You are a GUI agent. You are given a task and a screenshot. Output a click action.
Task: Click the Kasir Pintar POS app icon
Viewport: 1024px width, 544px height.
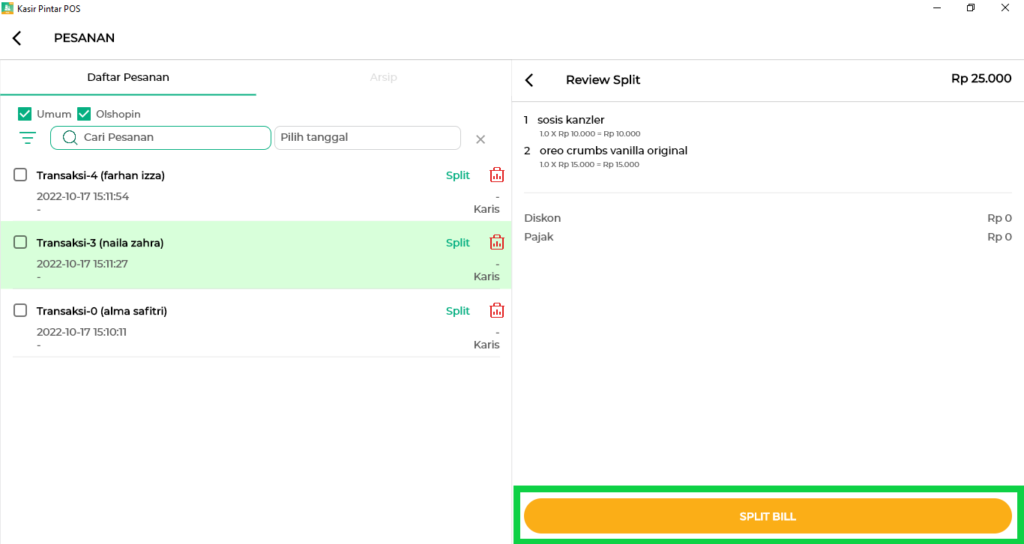tap(8, 8)
